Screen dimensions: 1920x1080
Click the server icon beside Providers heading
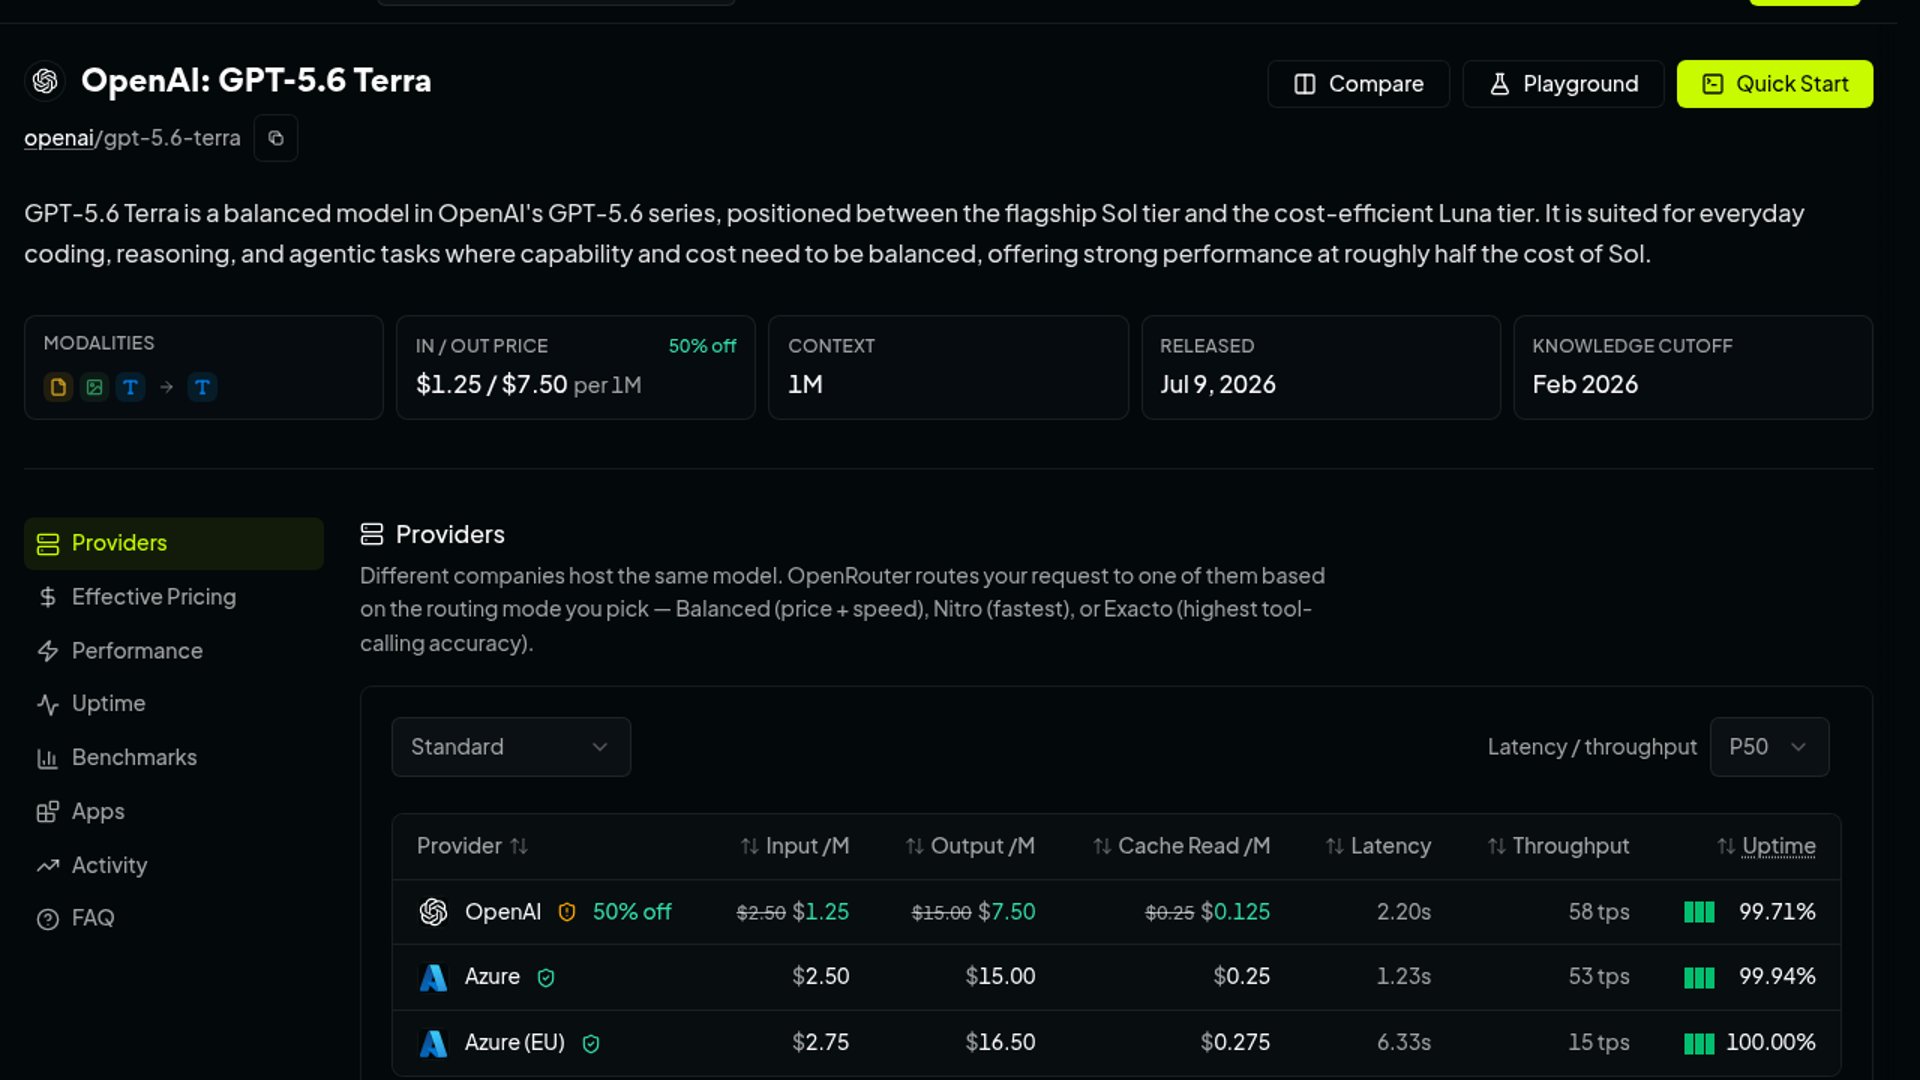[372, 534]
